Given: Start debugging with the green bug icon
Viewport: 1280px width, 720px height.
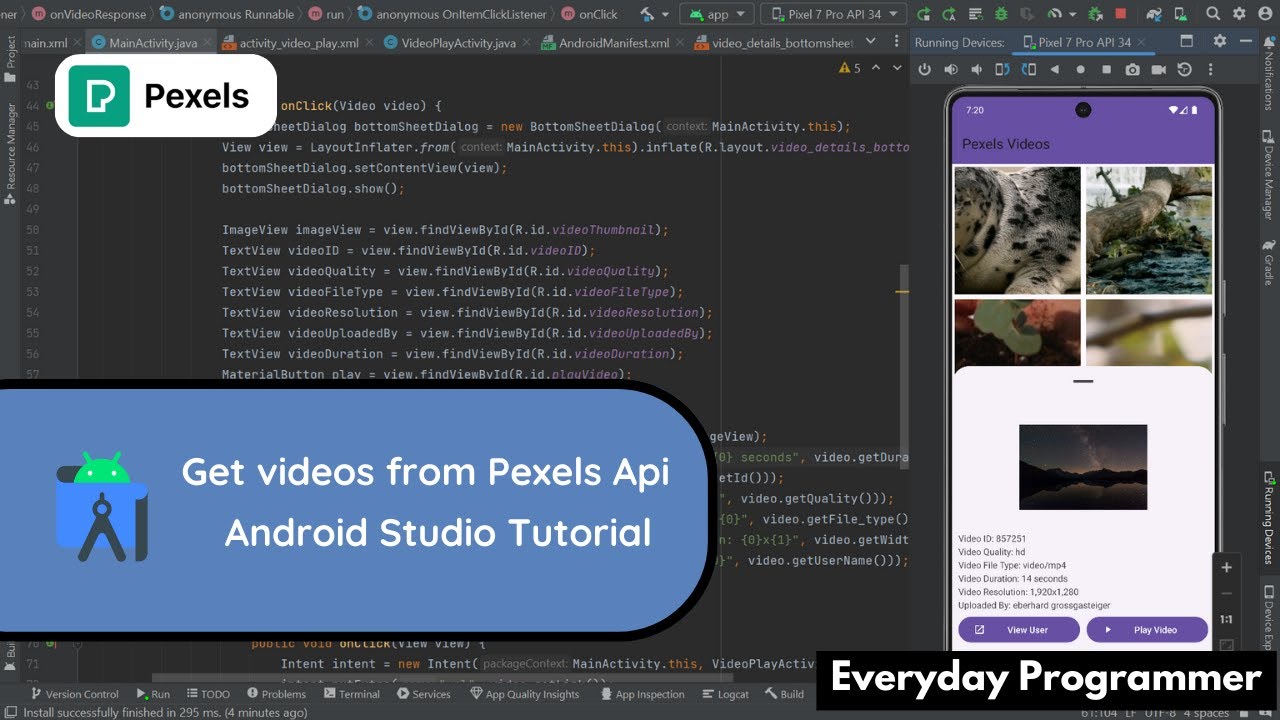Looking at the screenshot, I should [1001, 14].
